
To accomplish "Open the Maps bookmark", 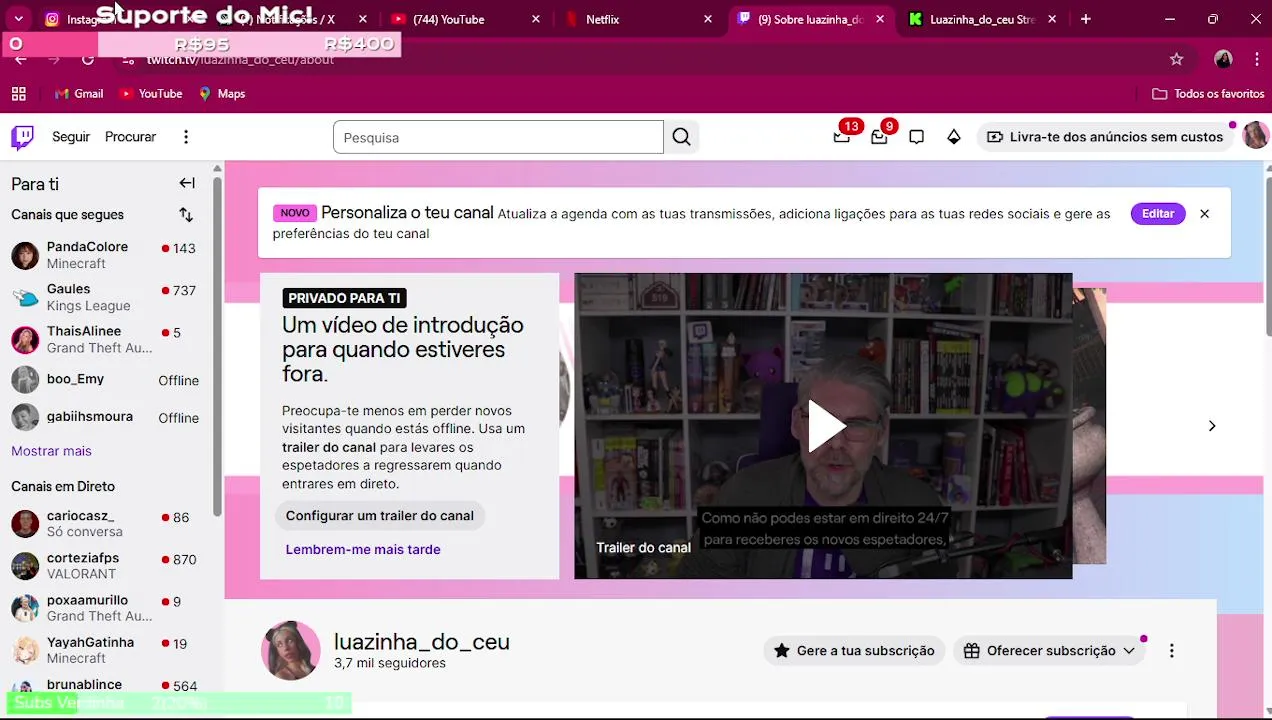I will tap(222, 94).
